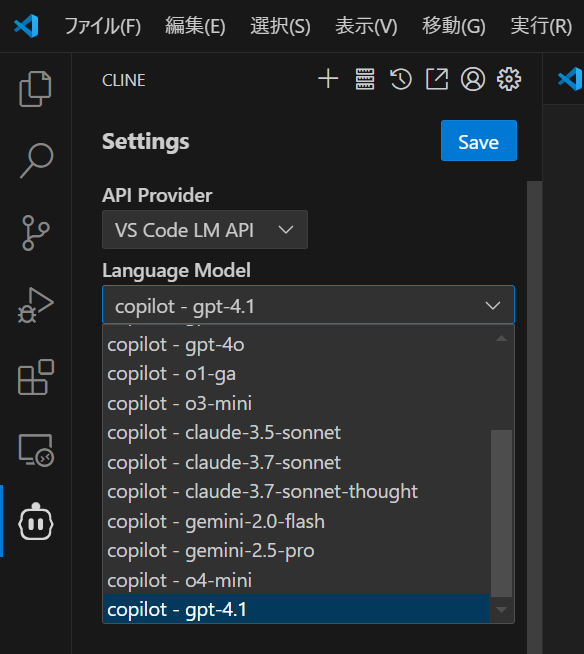The height and width of the screenshot is (654, 584).
Task: Click the CLINE panel title
Action: 124,80
